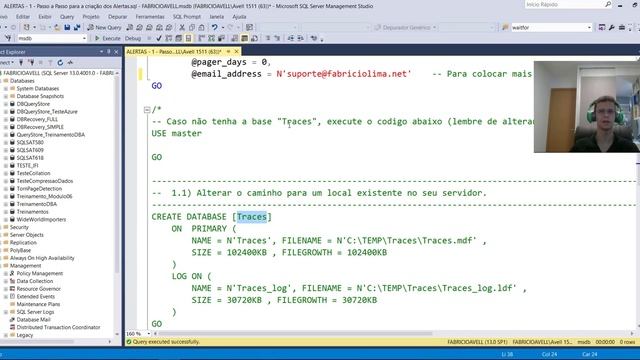Open the Ferramentas menu

pos(150,17)
